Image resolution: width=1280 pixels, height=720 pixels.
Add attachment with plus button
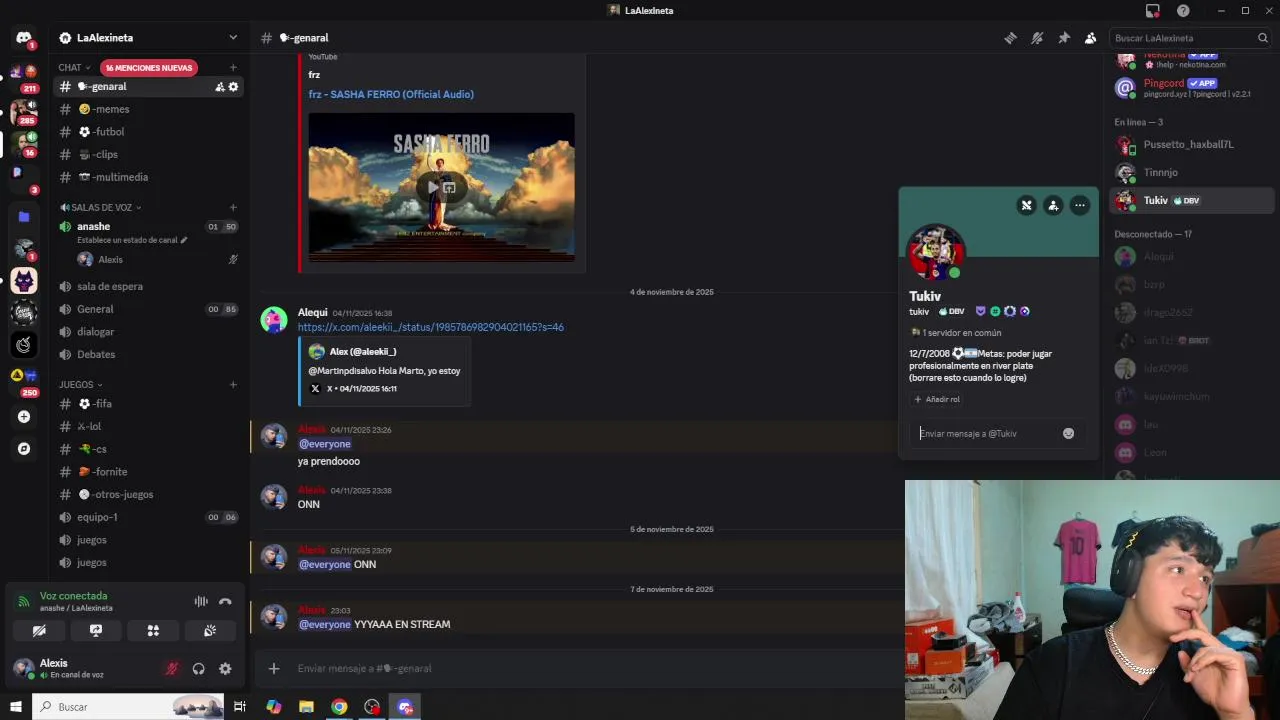tap(274, 668)
